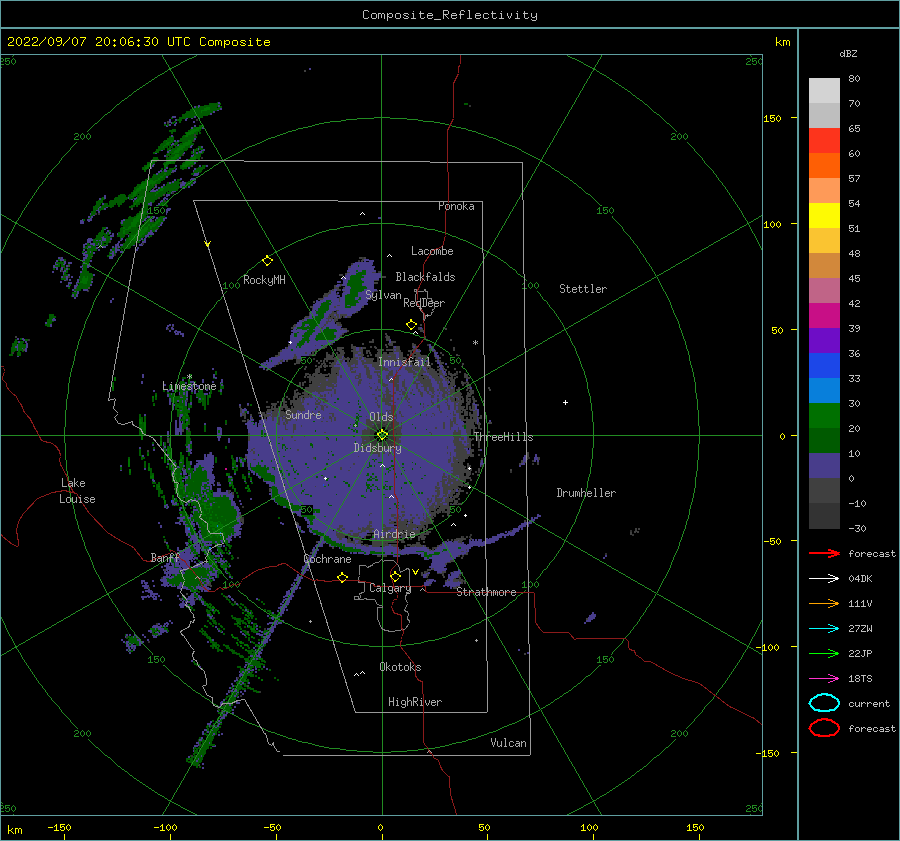Viewport: 900px width, 841px height.
Task: Click yellow diamond marker above Calgary label
Action: (x=395, y=576)
